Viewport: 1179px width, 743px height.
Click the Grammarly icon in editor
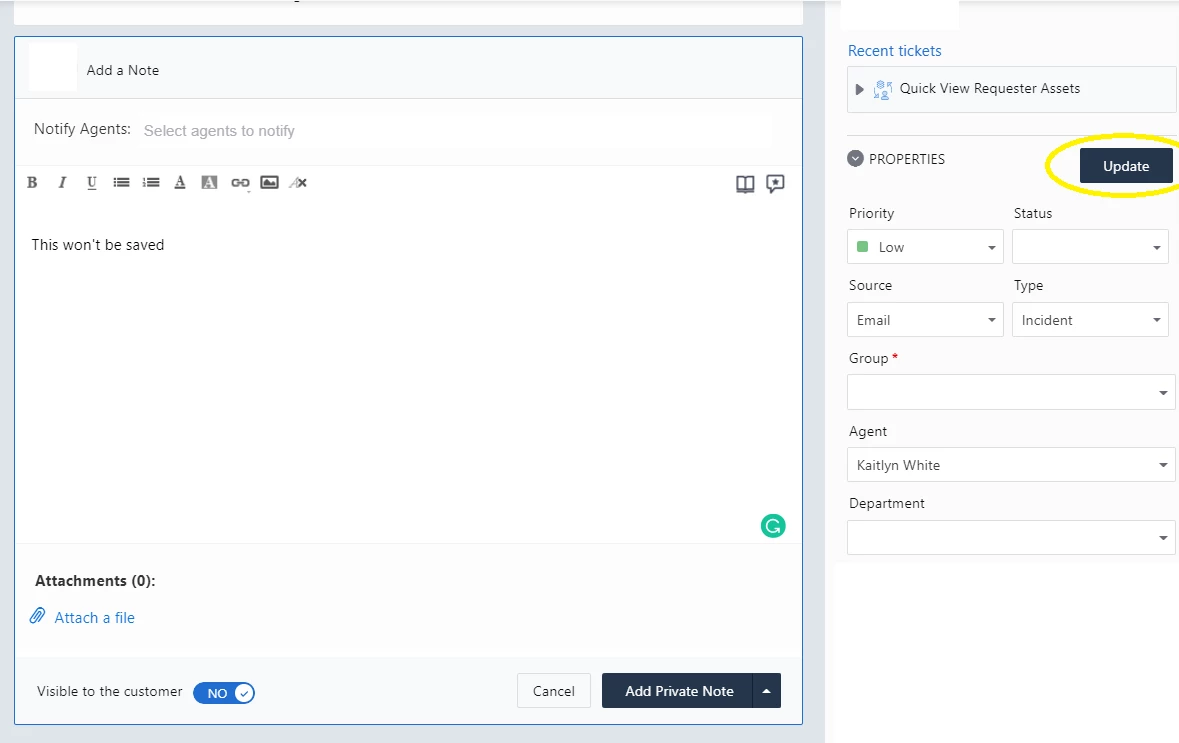point(773,526)
